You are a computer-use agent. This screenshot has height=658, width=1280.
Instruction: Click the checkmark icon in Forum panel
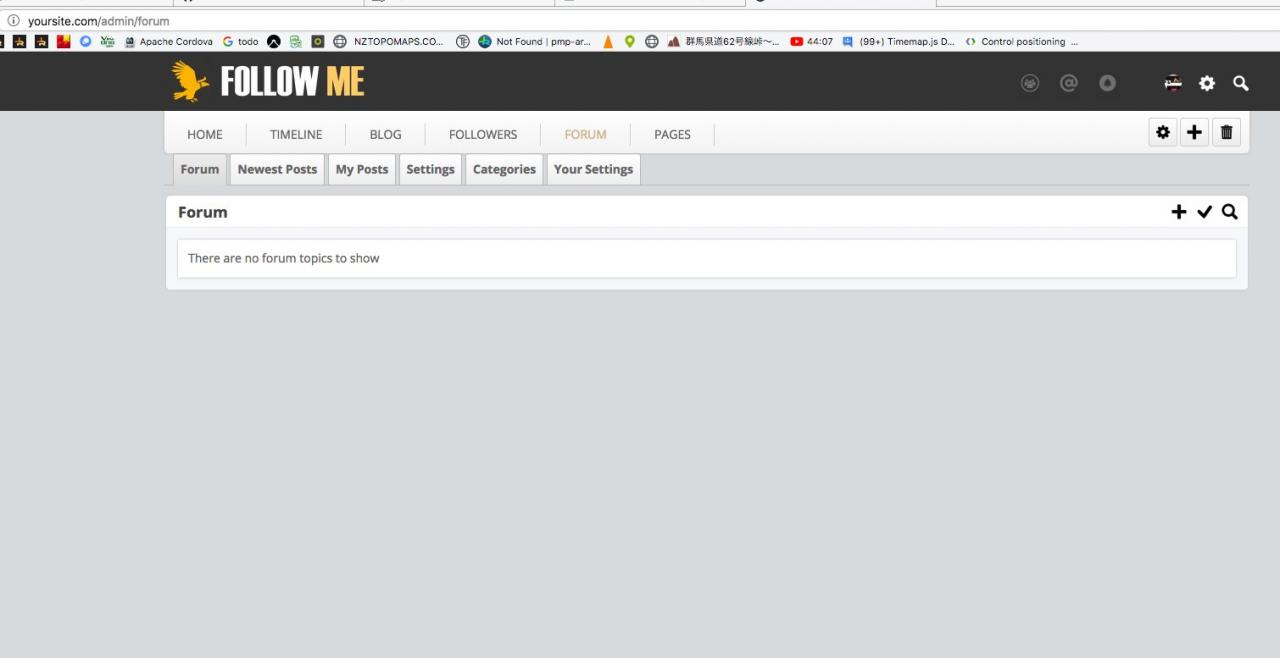coord(1204,212)
